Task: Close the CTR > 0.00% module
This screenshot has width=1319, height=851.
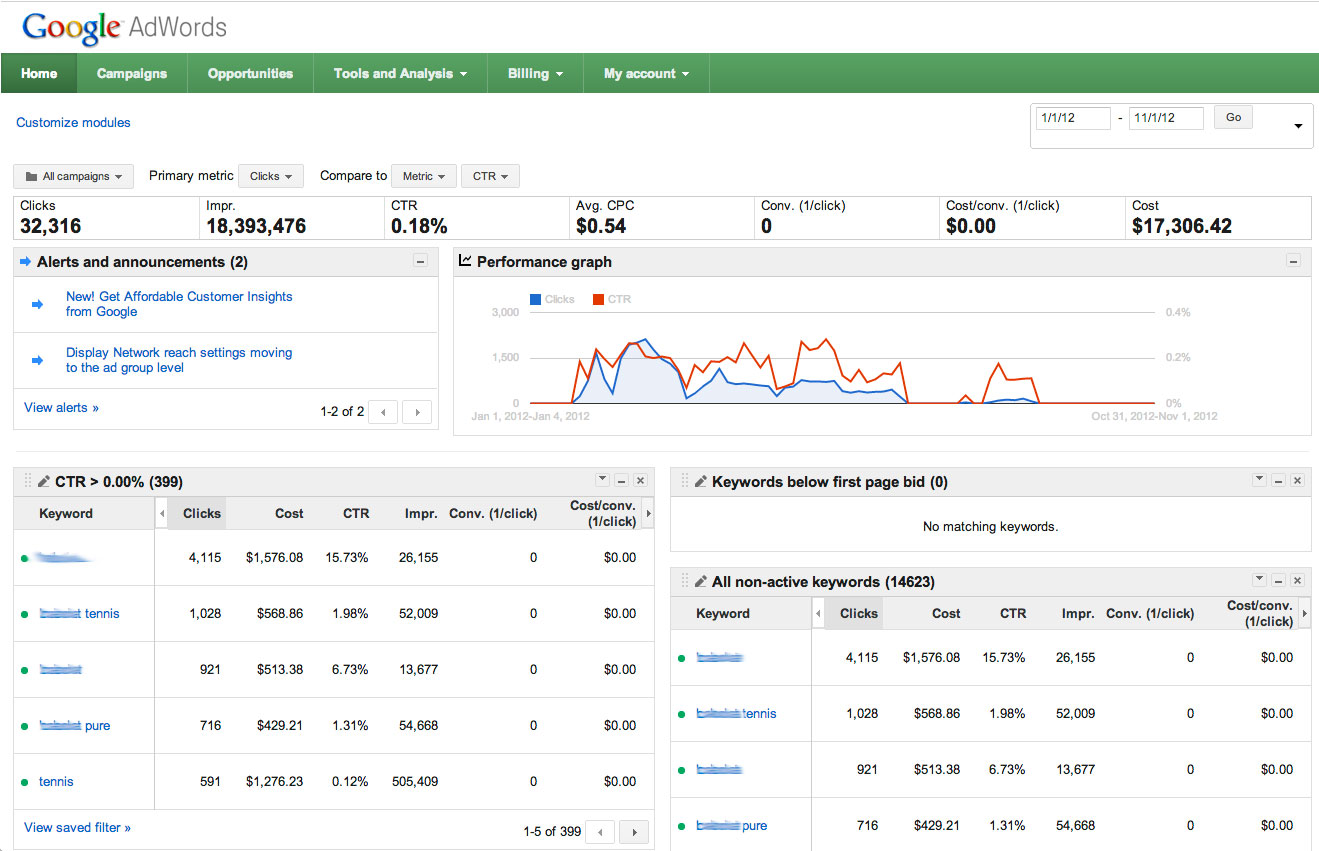Action: [x=640, y=481]
